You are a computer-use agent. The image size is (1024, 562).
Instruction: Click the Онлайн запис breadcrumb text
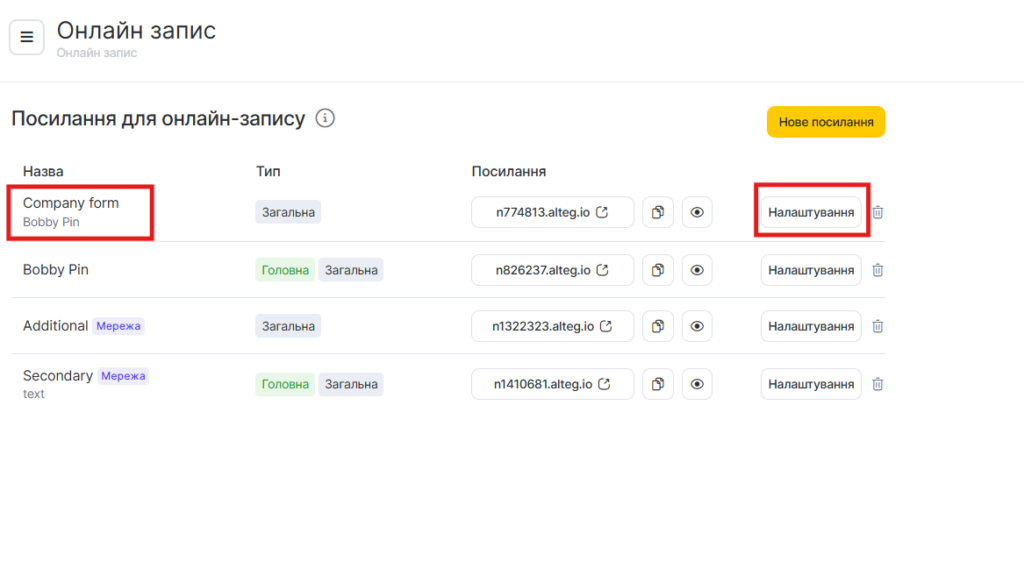(97, 53)
